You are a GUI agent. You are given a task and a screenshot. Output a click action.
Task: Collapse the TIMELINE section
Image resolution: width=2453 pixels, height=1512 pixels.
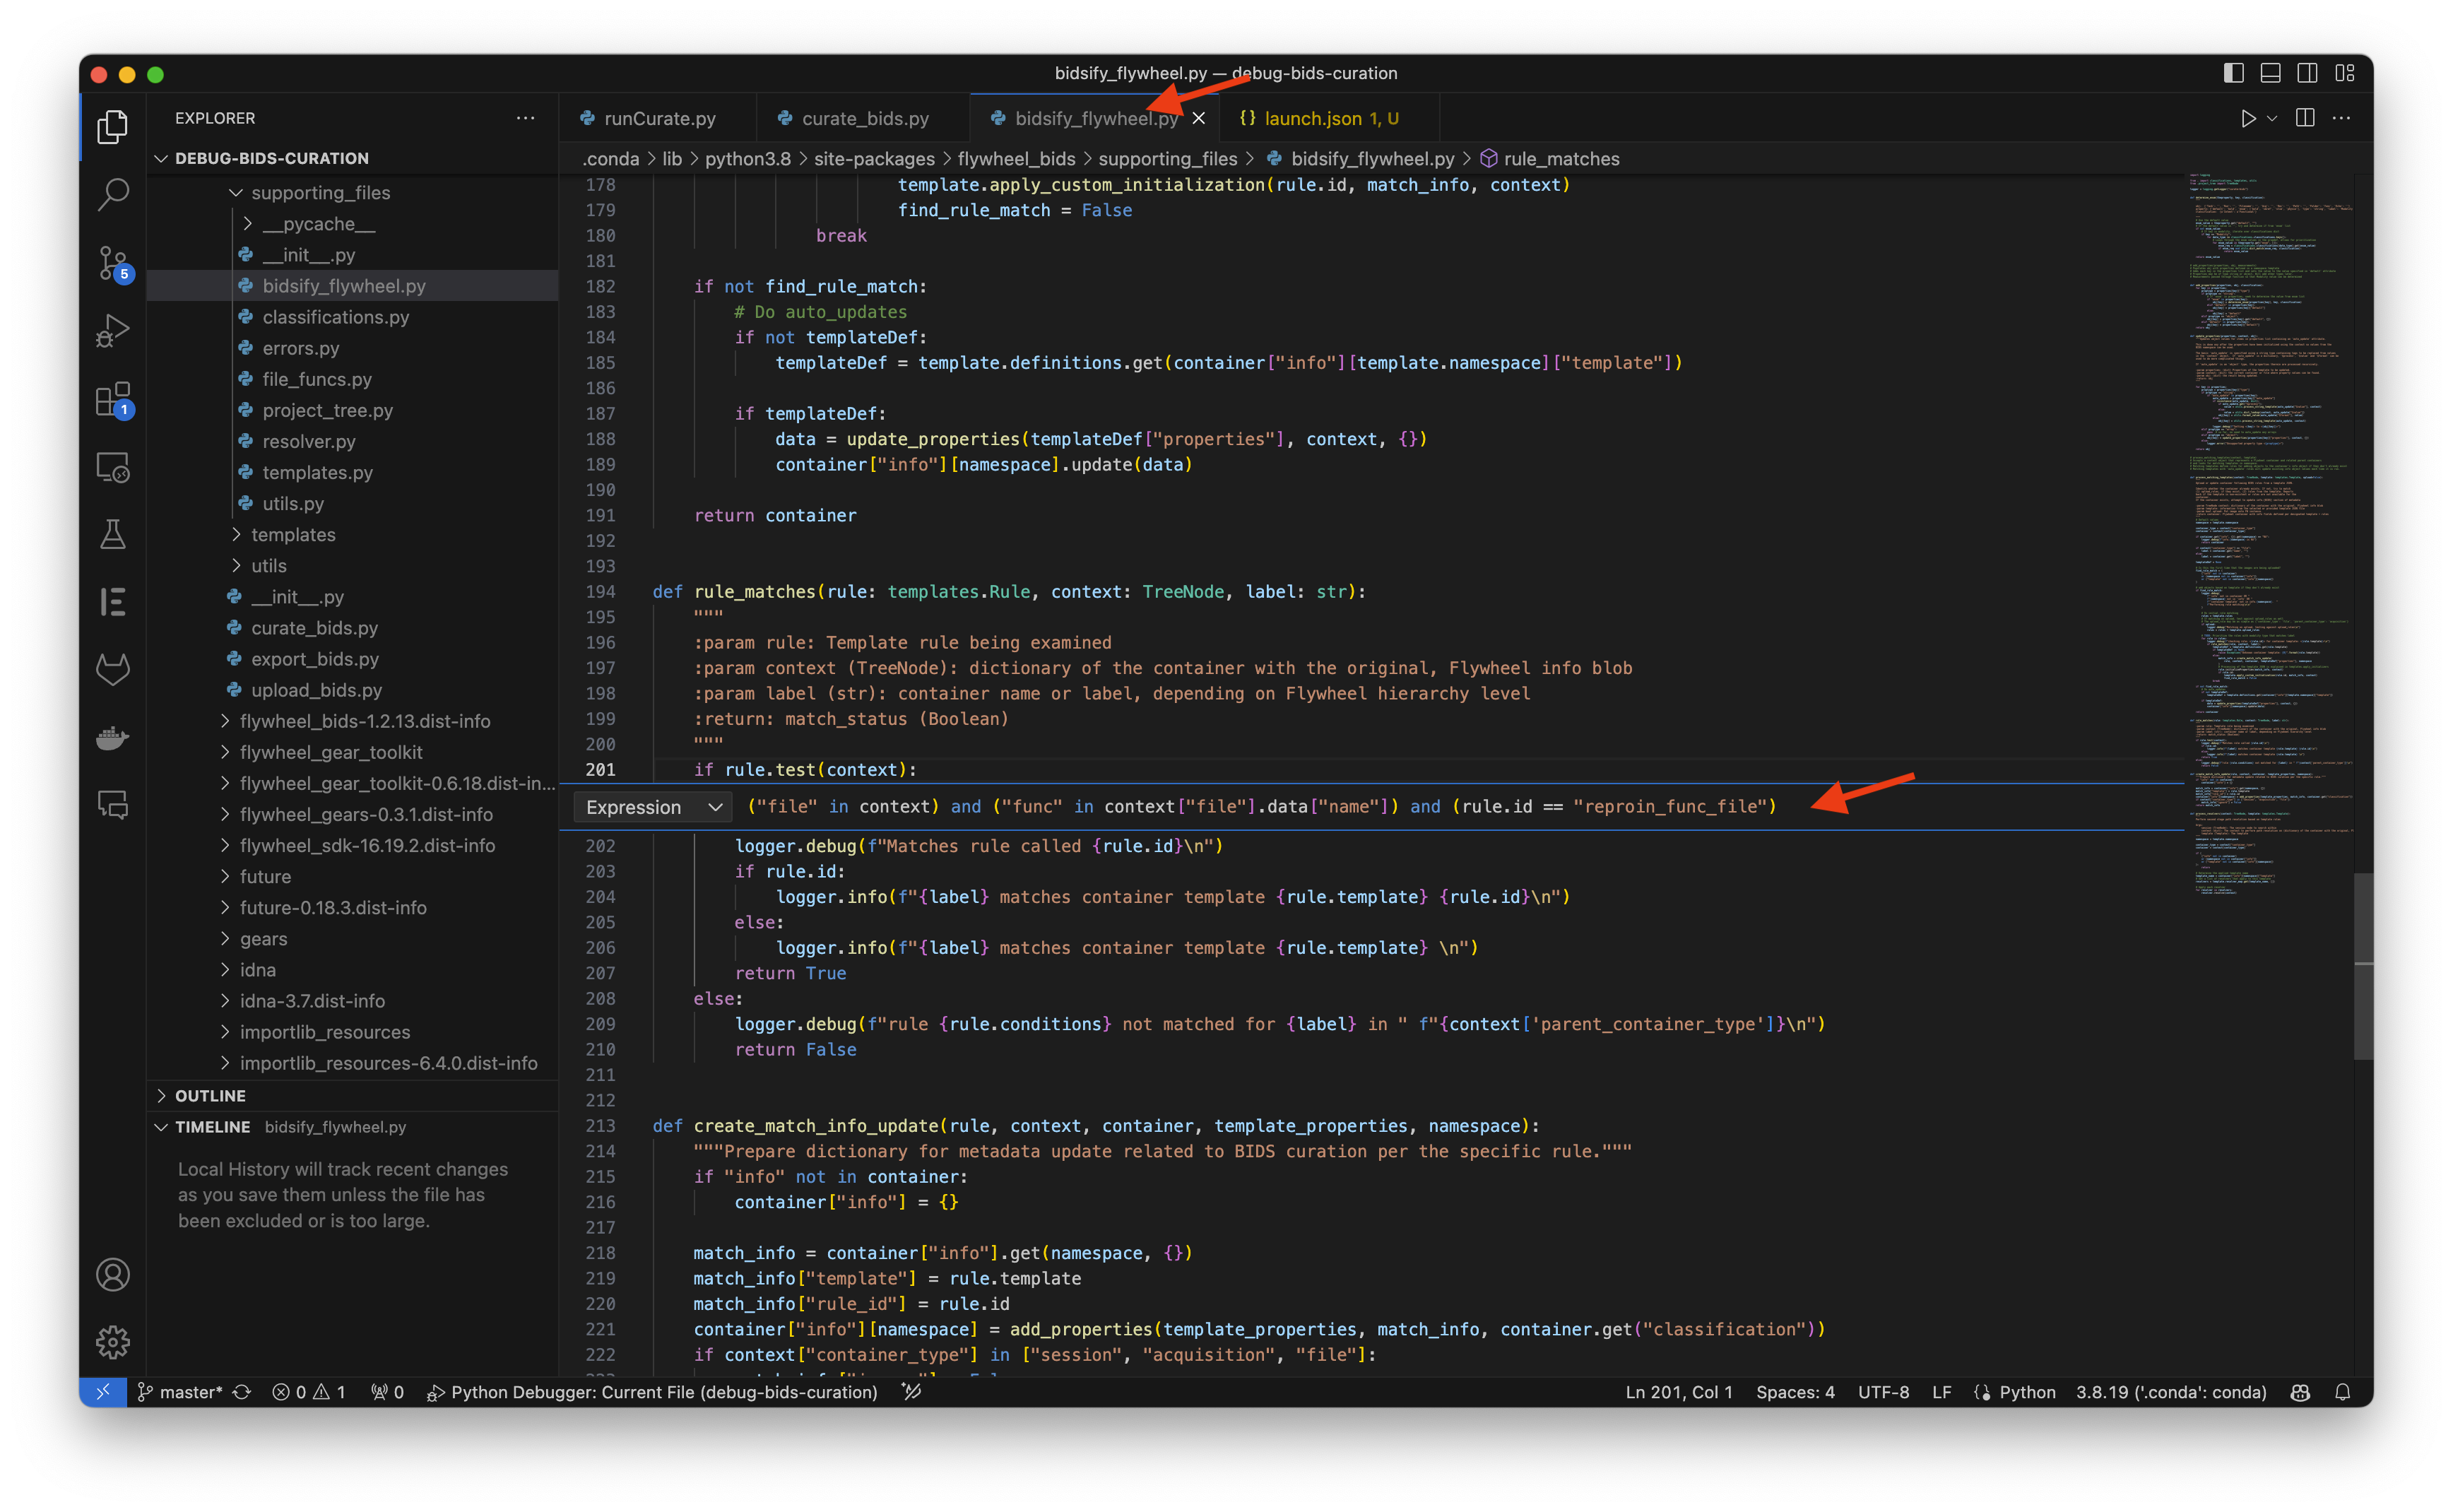click(161, 1127)
